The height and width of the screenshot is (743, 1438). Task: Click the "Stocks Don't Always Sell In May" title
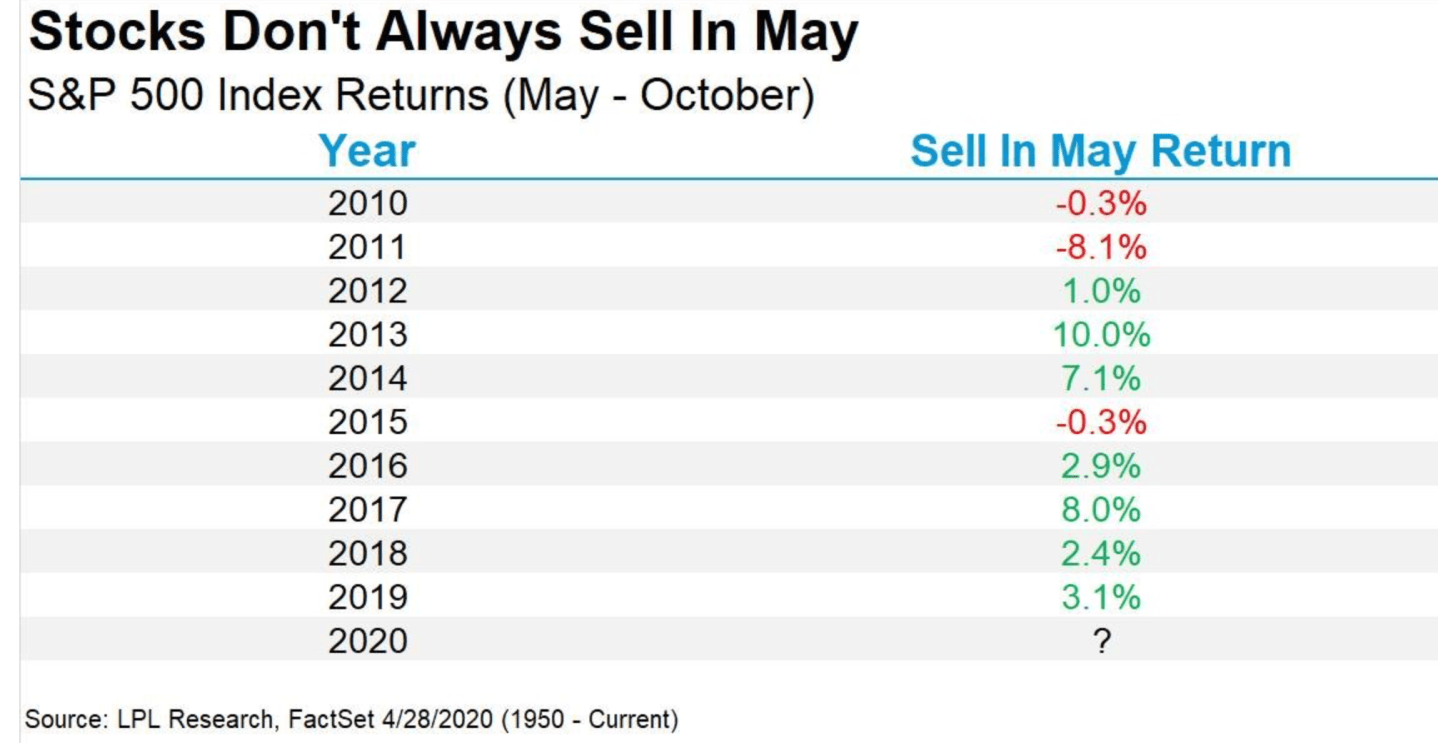[x=443, y=34]
